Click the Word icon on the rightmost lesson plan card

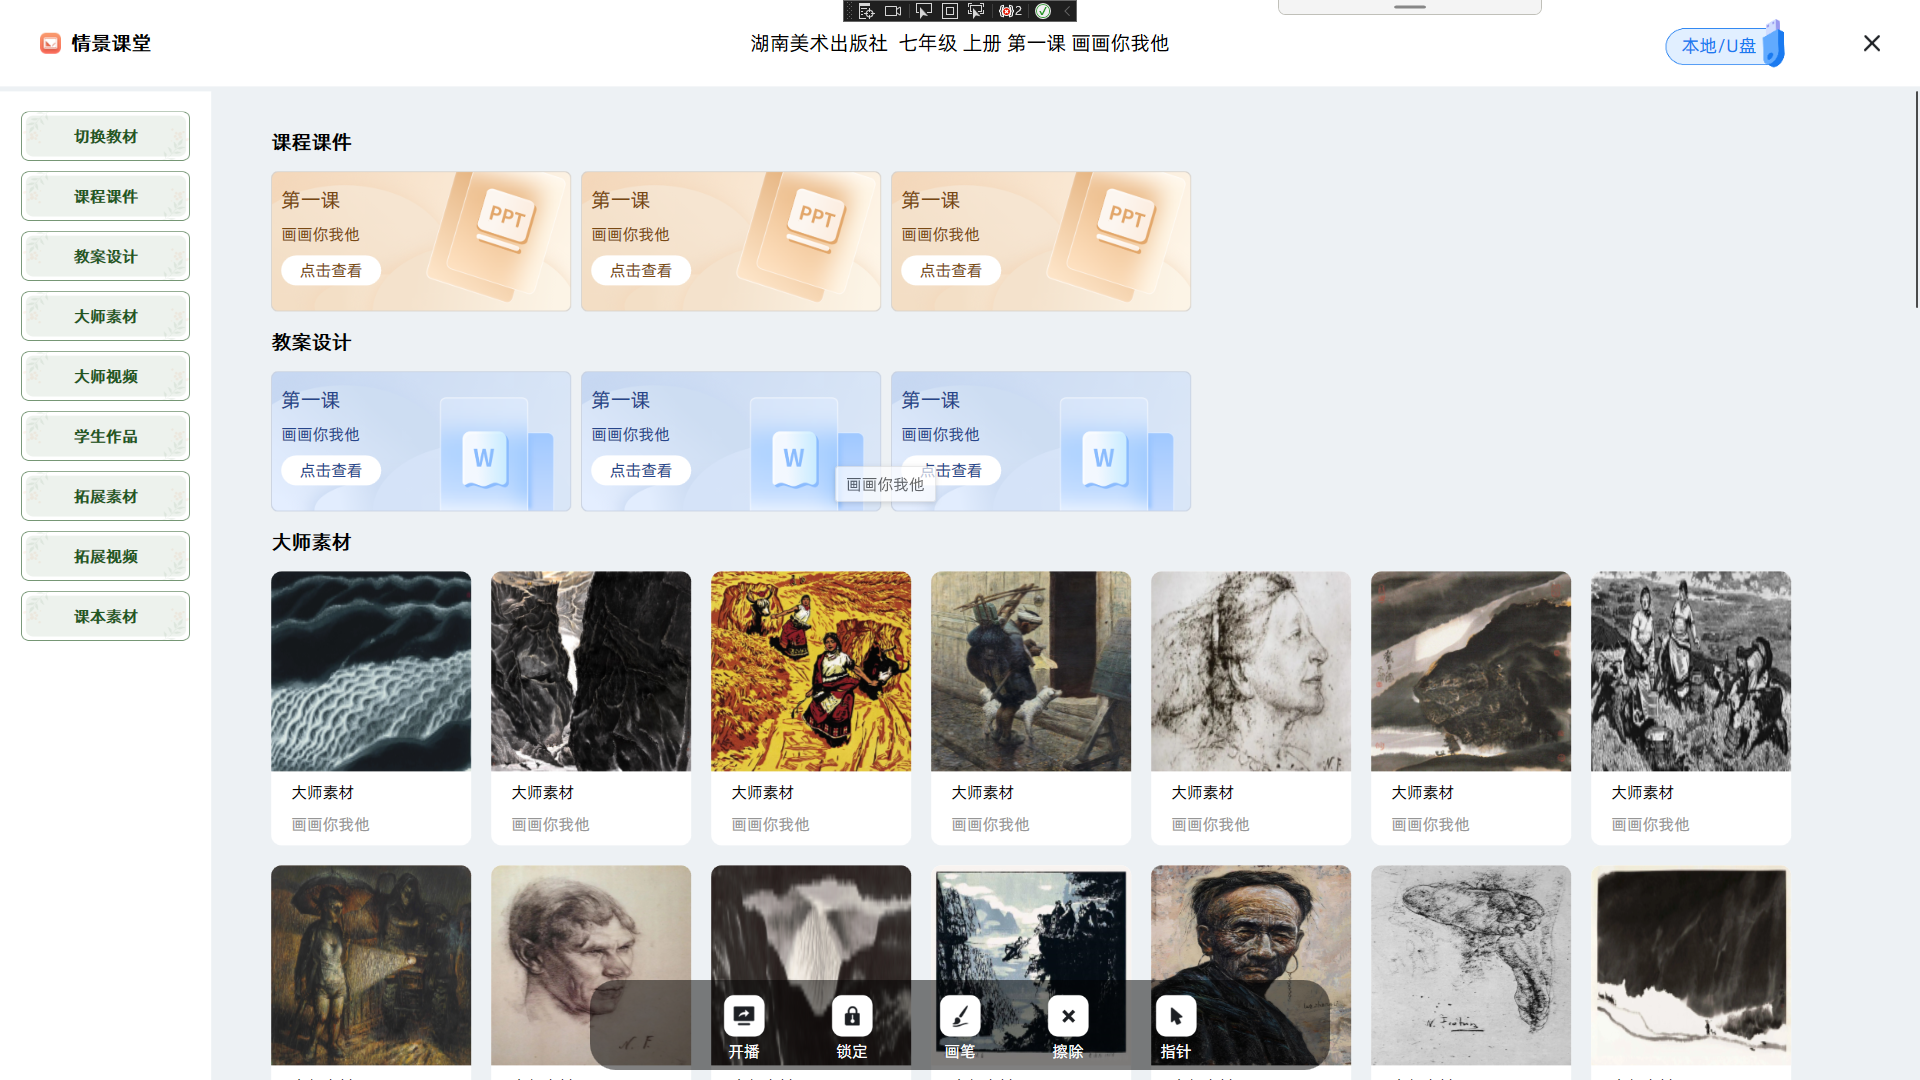(x=1104, y=458)
